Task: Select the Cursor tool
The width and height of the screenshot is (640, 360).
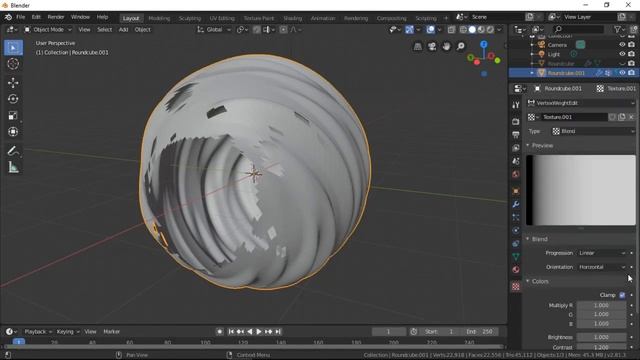Action: [x=13, y=64]
